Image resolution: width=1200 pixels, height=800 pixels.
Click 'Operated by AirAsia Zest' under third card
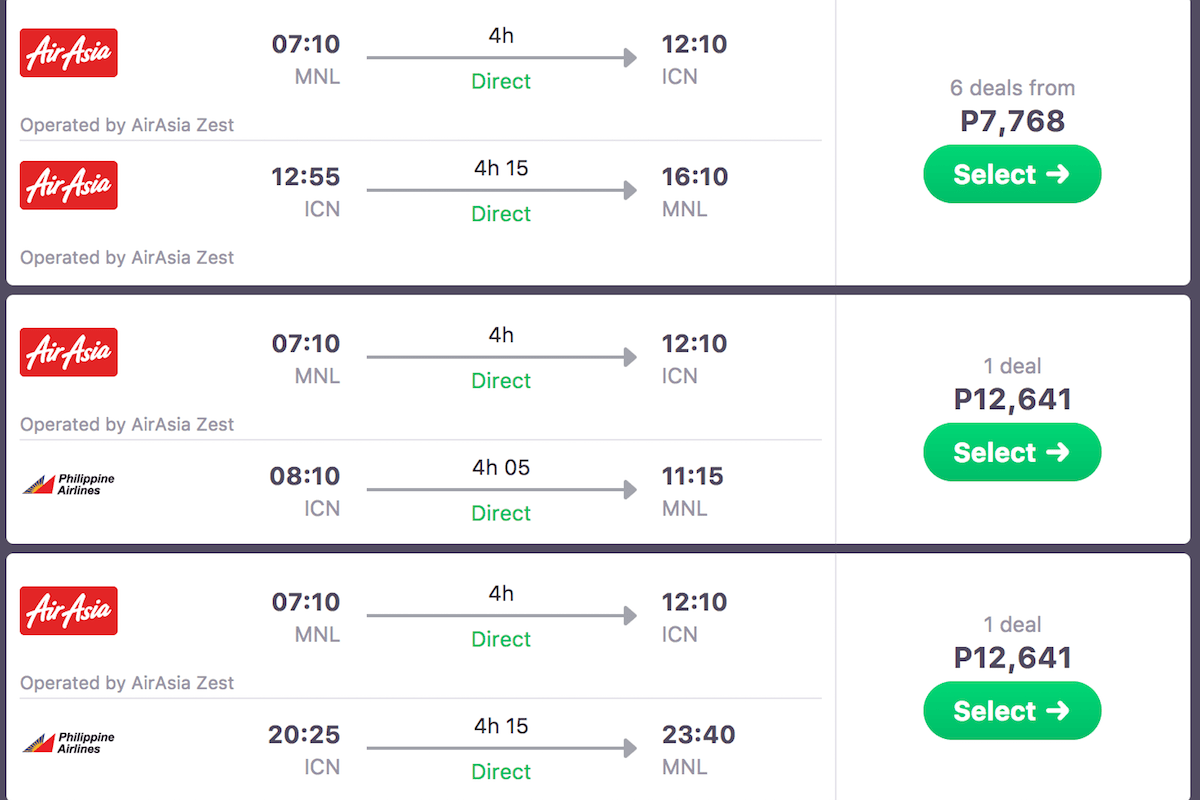pos(127,683)
